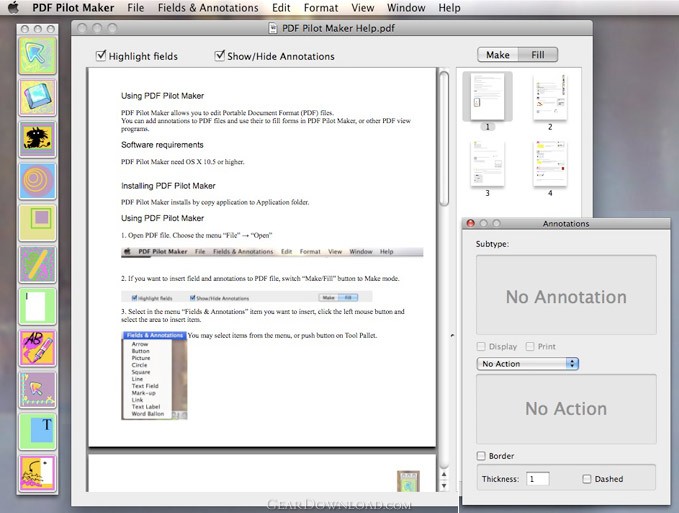Open the Format menu
This screenshot has height=513, width=679.
321,8
